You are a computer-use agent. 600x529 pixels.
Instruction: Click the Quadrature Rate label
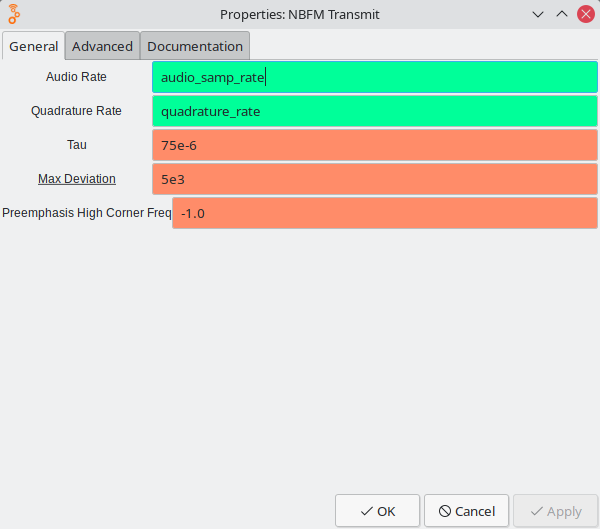[77, 111]
